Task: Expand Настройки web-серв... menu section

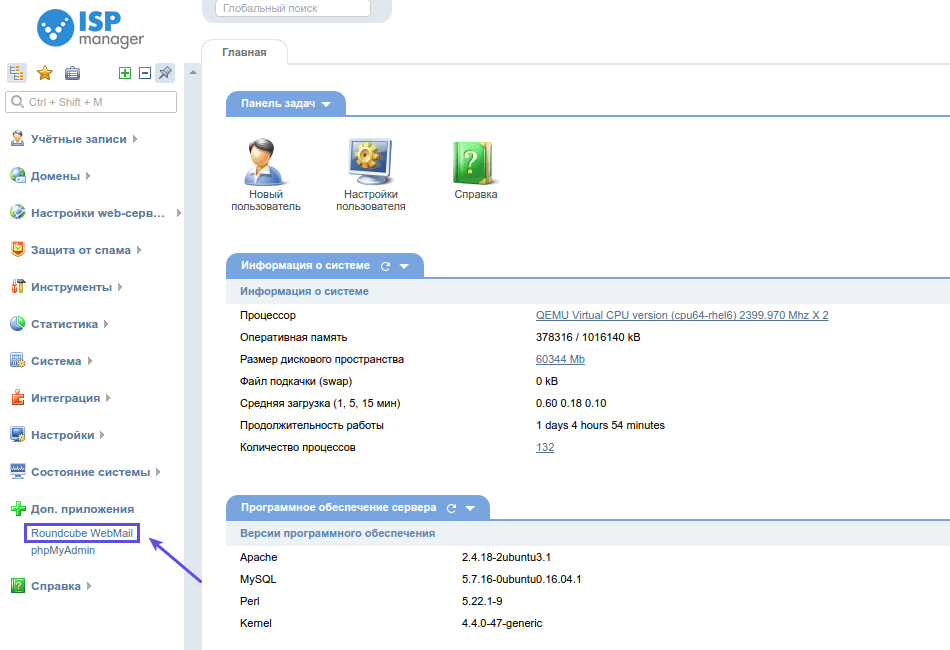Action: click(x=179, y=213)
